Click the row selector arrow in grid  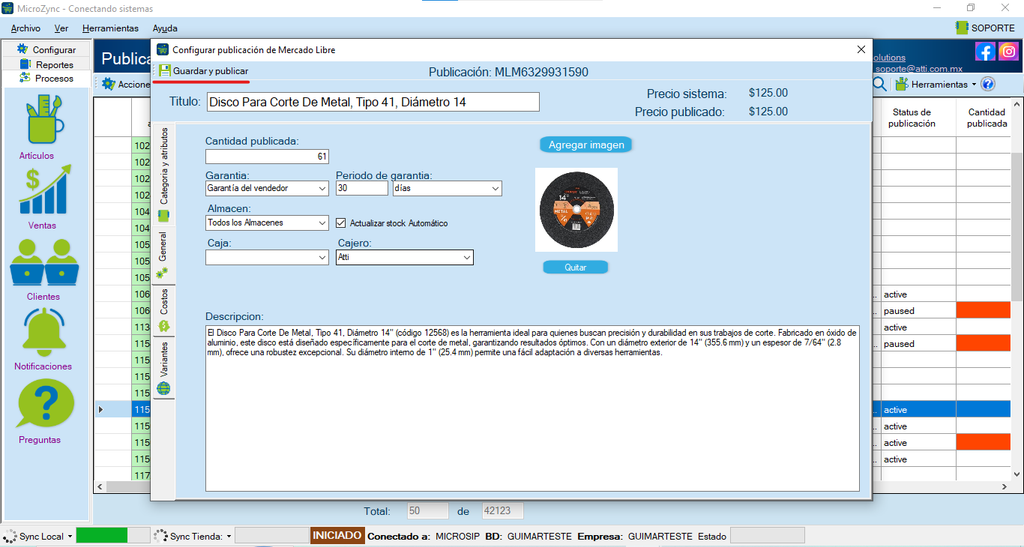coord(101,410)
